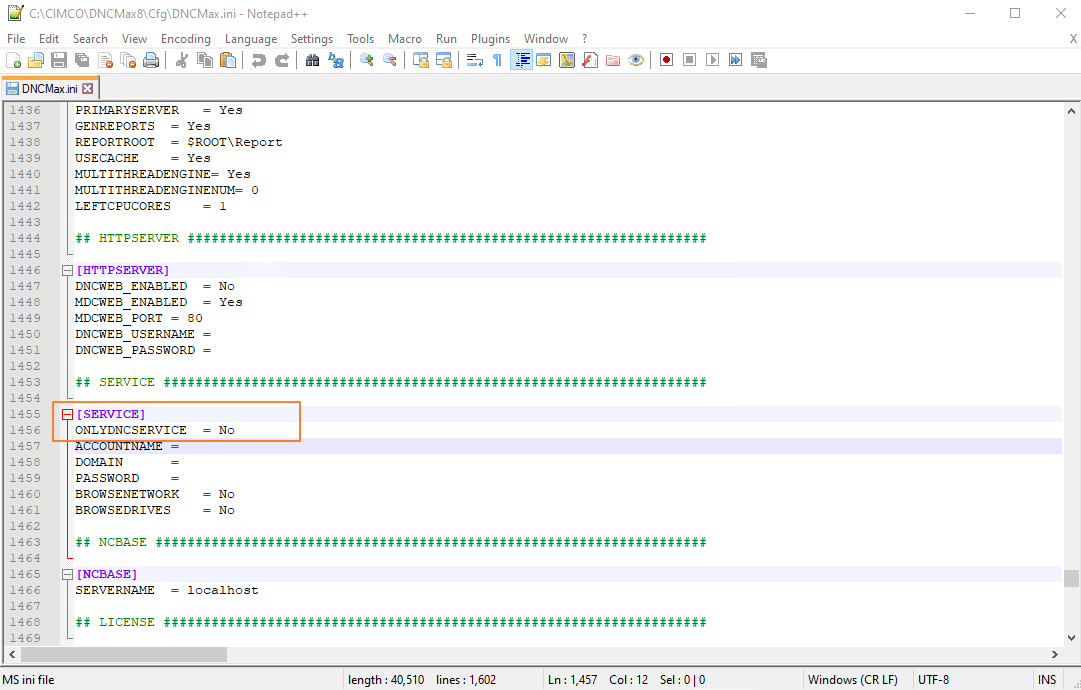
Task: Open the ? help menu
Action: [x=585, y=39]
